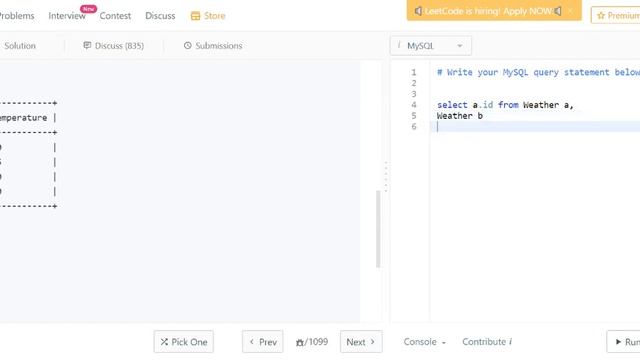Click the Store shop icon
640x360 pixels.
click(x=196, y=16)
